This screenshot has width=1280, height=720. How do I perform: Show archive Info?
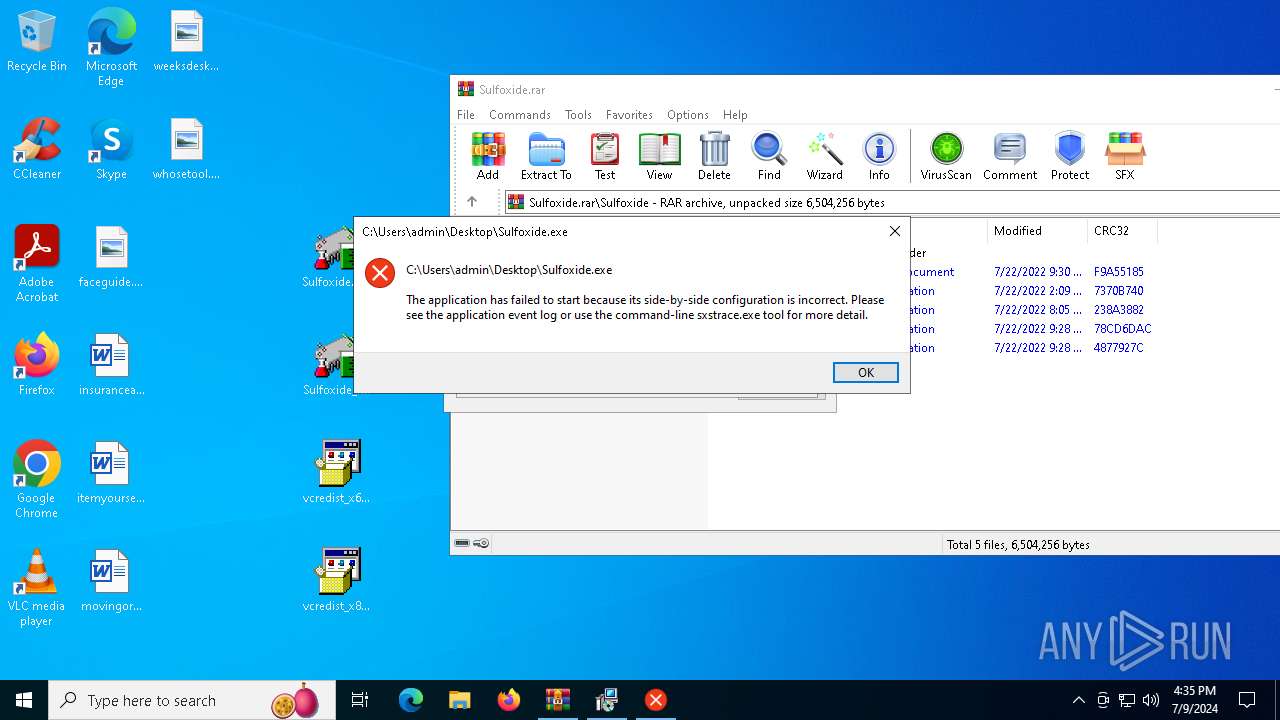coord(879,156)
